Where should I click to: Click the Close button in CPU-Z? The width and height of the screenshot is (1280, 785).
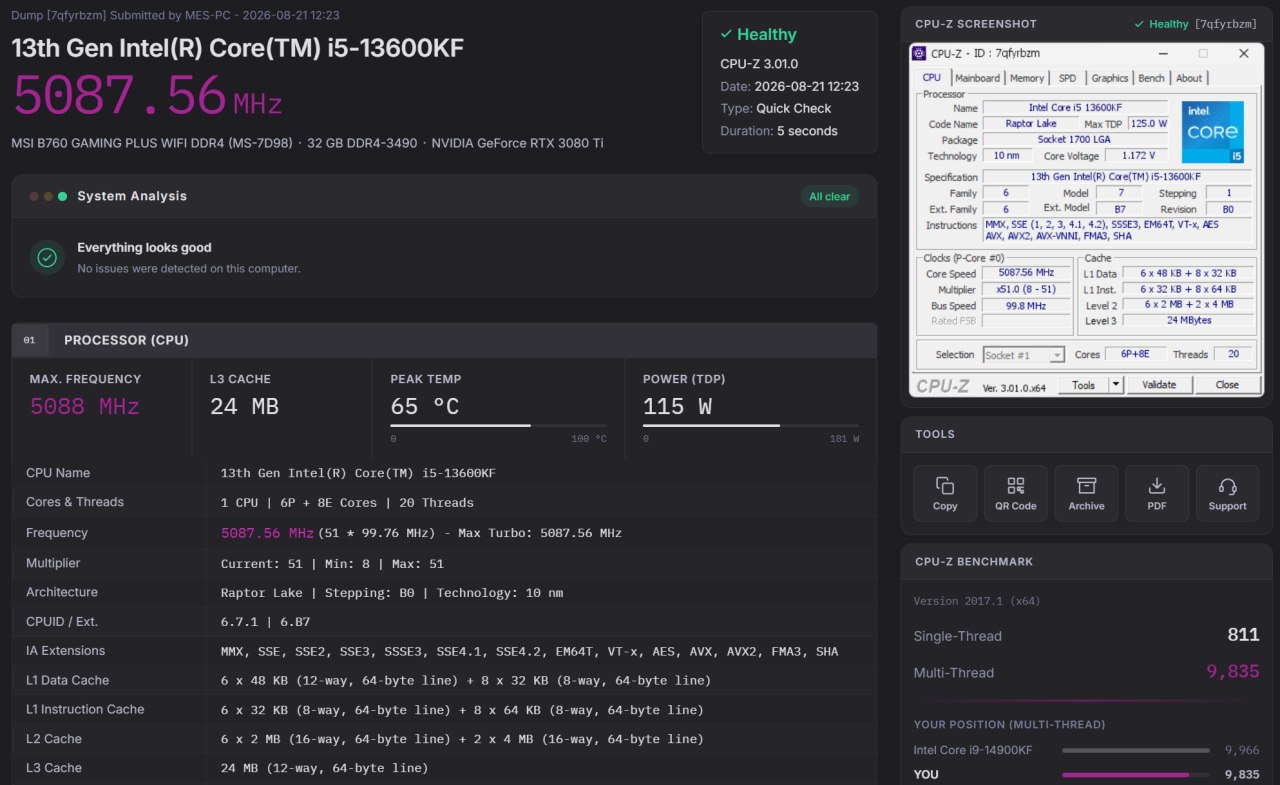(x=1227, y=385)
